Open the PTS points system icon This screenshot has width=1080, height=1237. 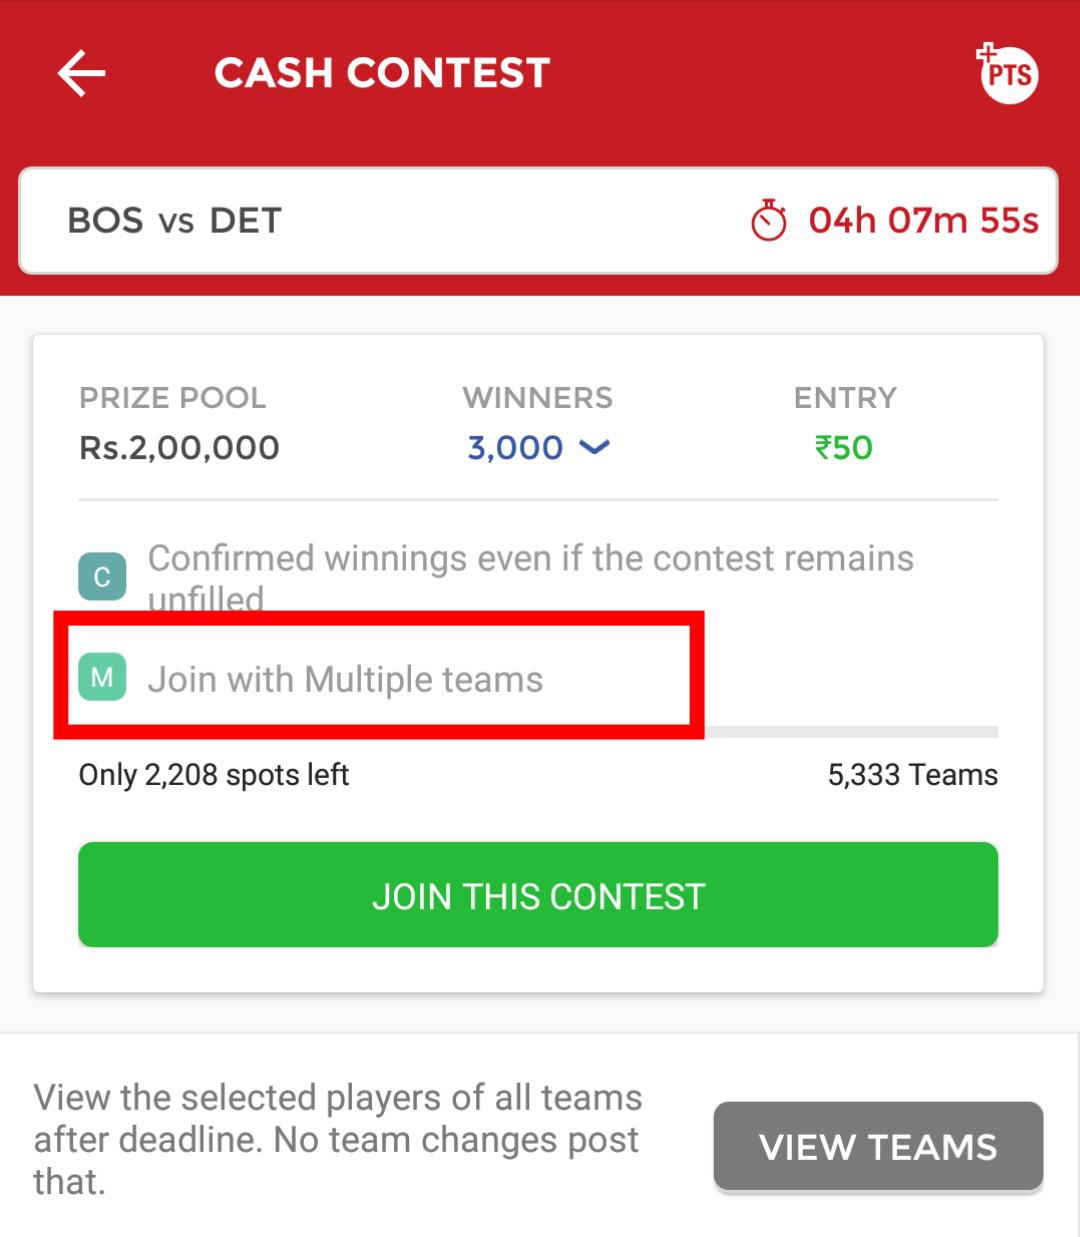tap(1007, 73)
